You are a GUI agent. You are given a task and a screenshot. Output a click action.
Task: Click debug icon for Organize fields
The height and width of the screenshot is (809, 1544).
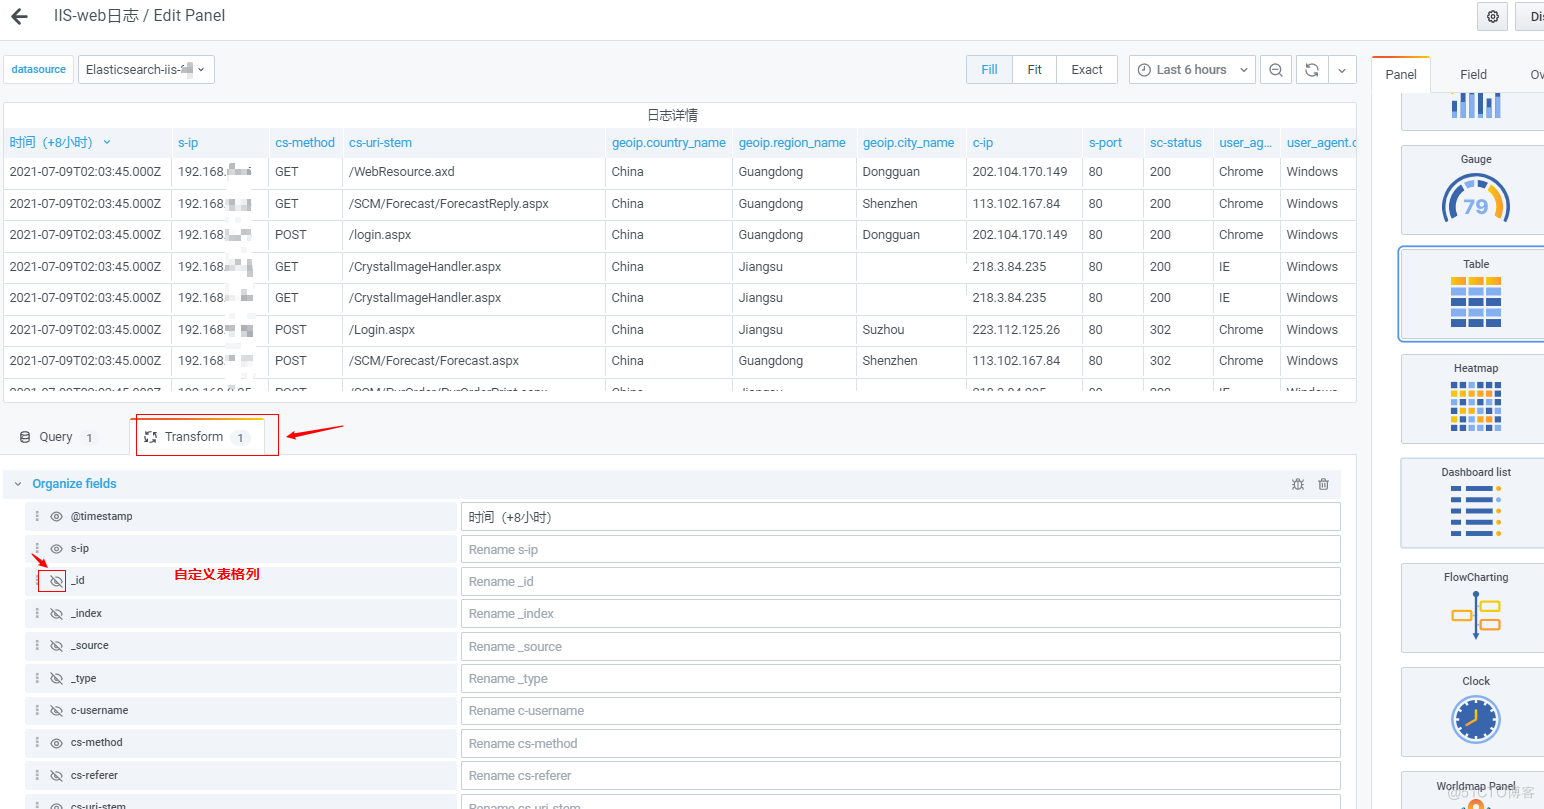point(1298,484)
